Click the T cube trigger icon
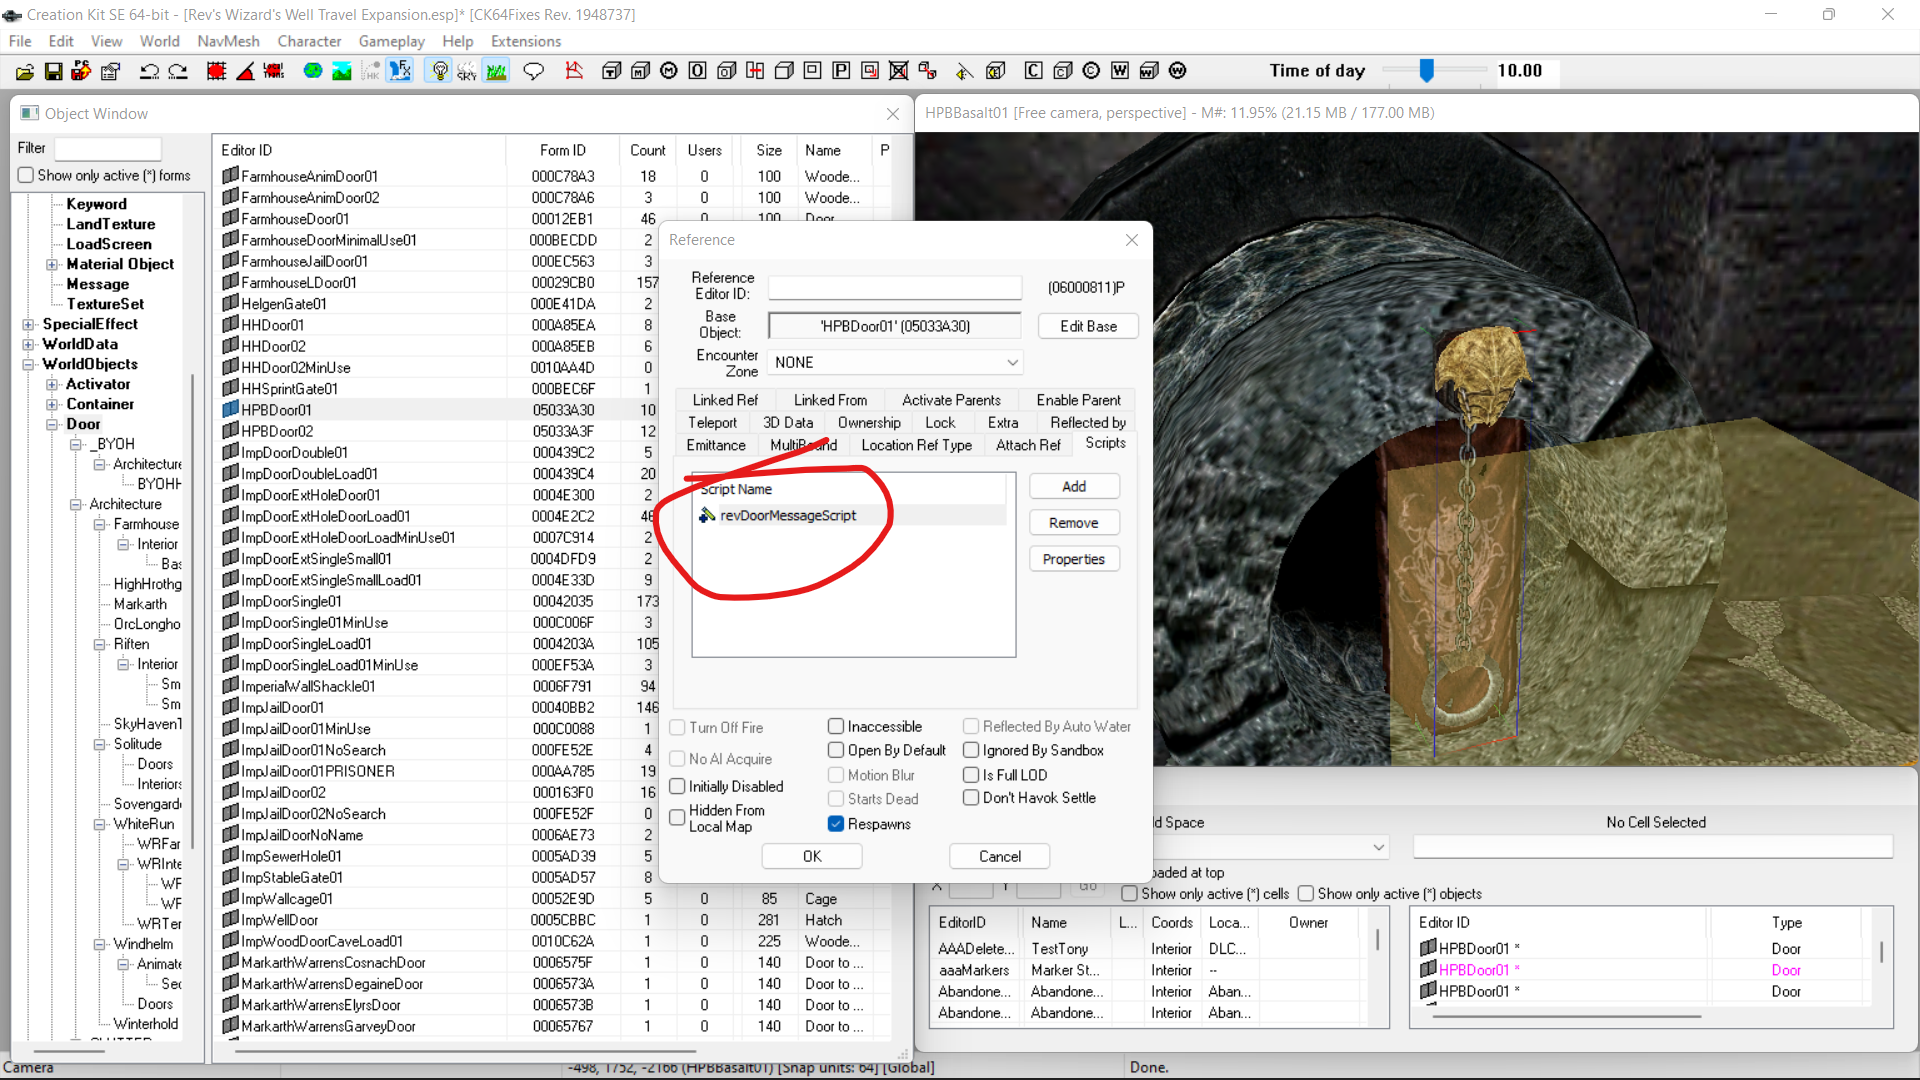 [x=611, y=71]
